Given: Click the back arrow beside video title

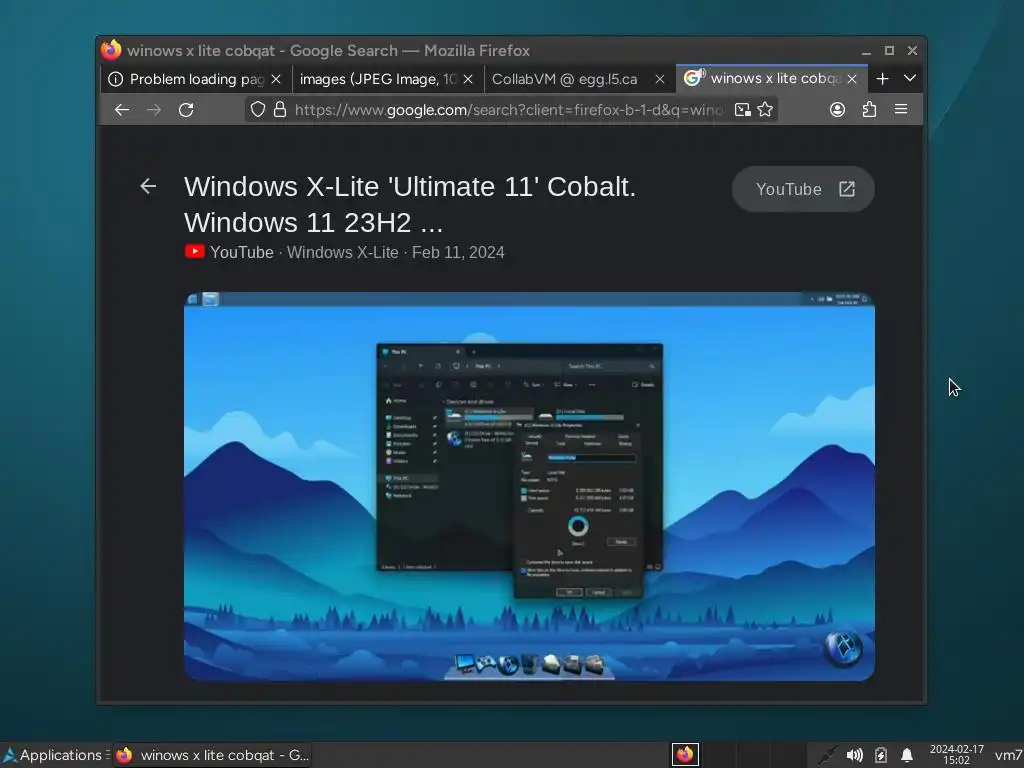Looking at the screenshot, I should (x=148, y=187).
